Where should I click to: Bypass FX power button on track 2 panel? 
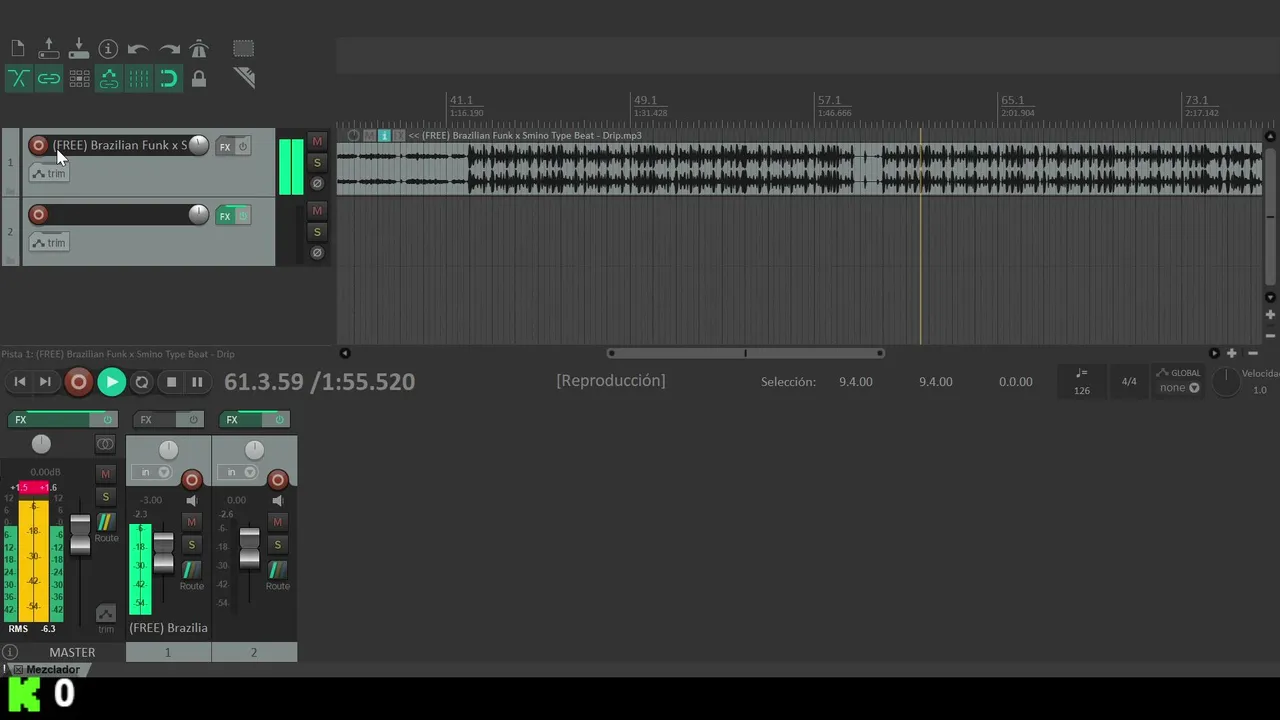click(x=242, y=216)
